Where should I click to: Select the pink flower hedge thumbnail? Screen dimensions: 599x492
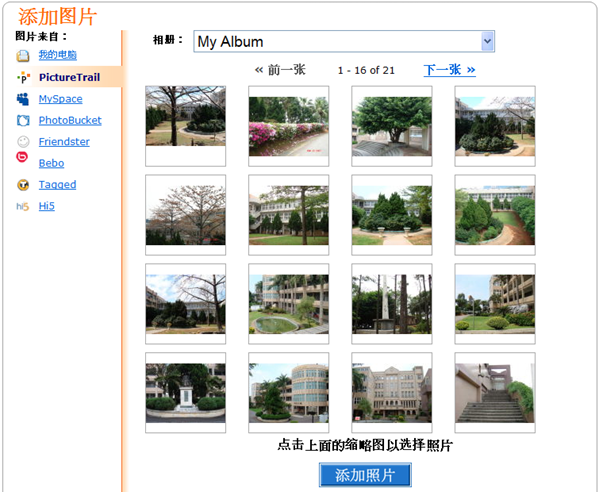click(289, 126)
